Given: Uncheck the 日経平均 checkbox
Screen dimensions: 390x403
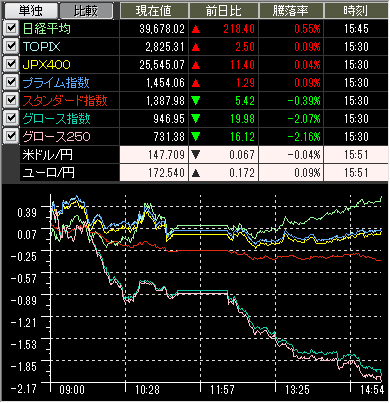Looking at the screenshot, I should tap(11, 28).
